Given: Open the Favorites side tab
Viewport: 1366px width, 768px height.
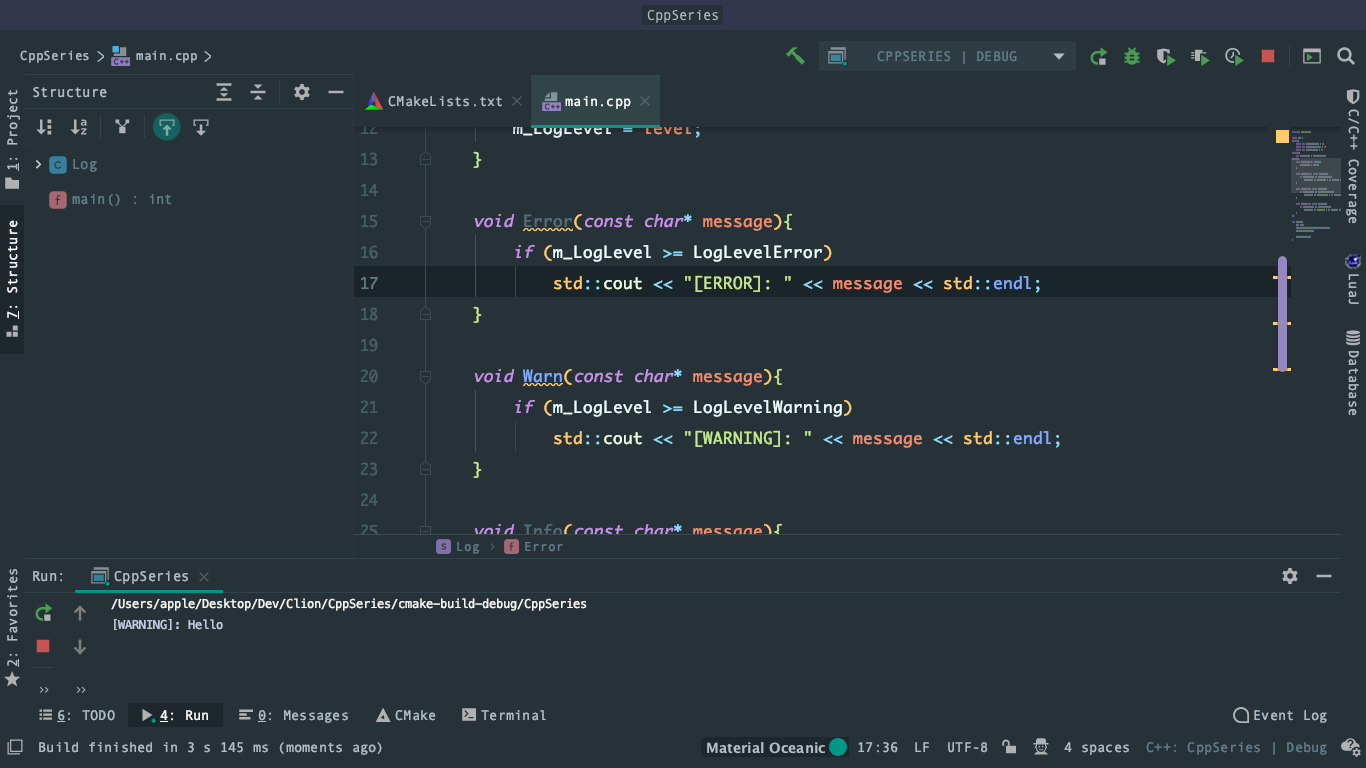Looking at the screenshot, I should click(12, 628).
